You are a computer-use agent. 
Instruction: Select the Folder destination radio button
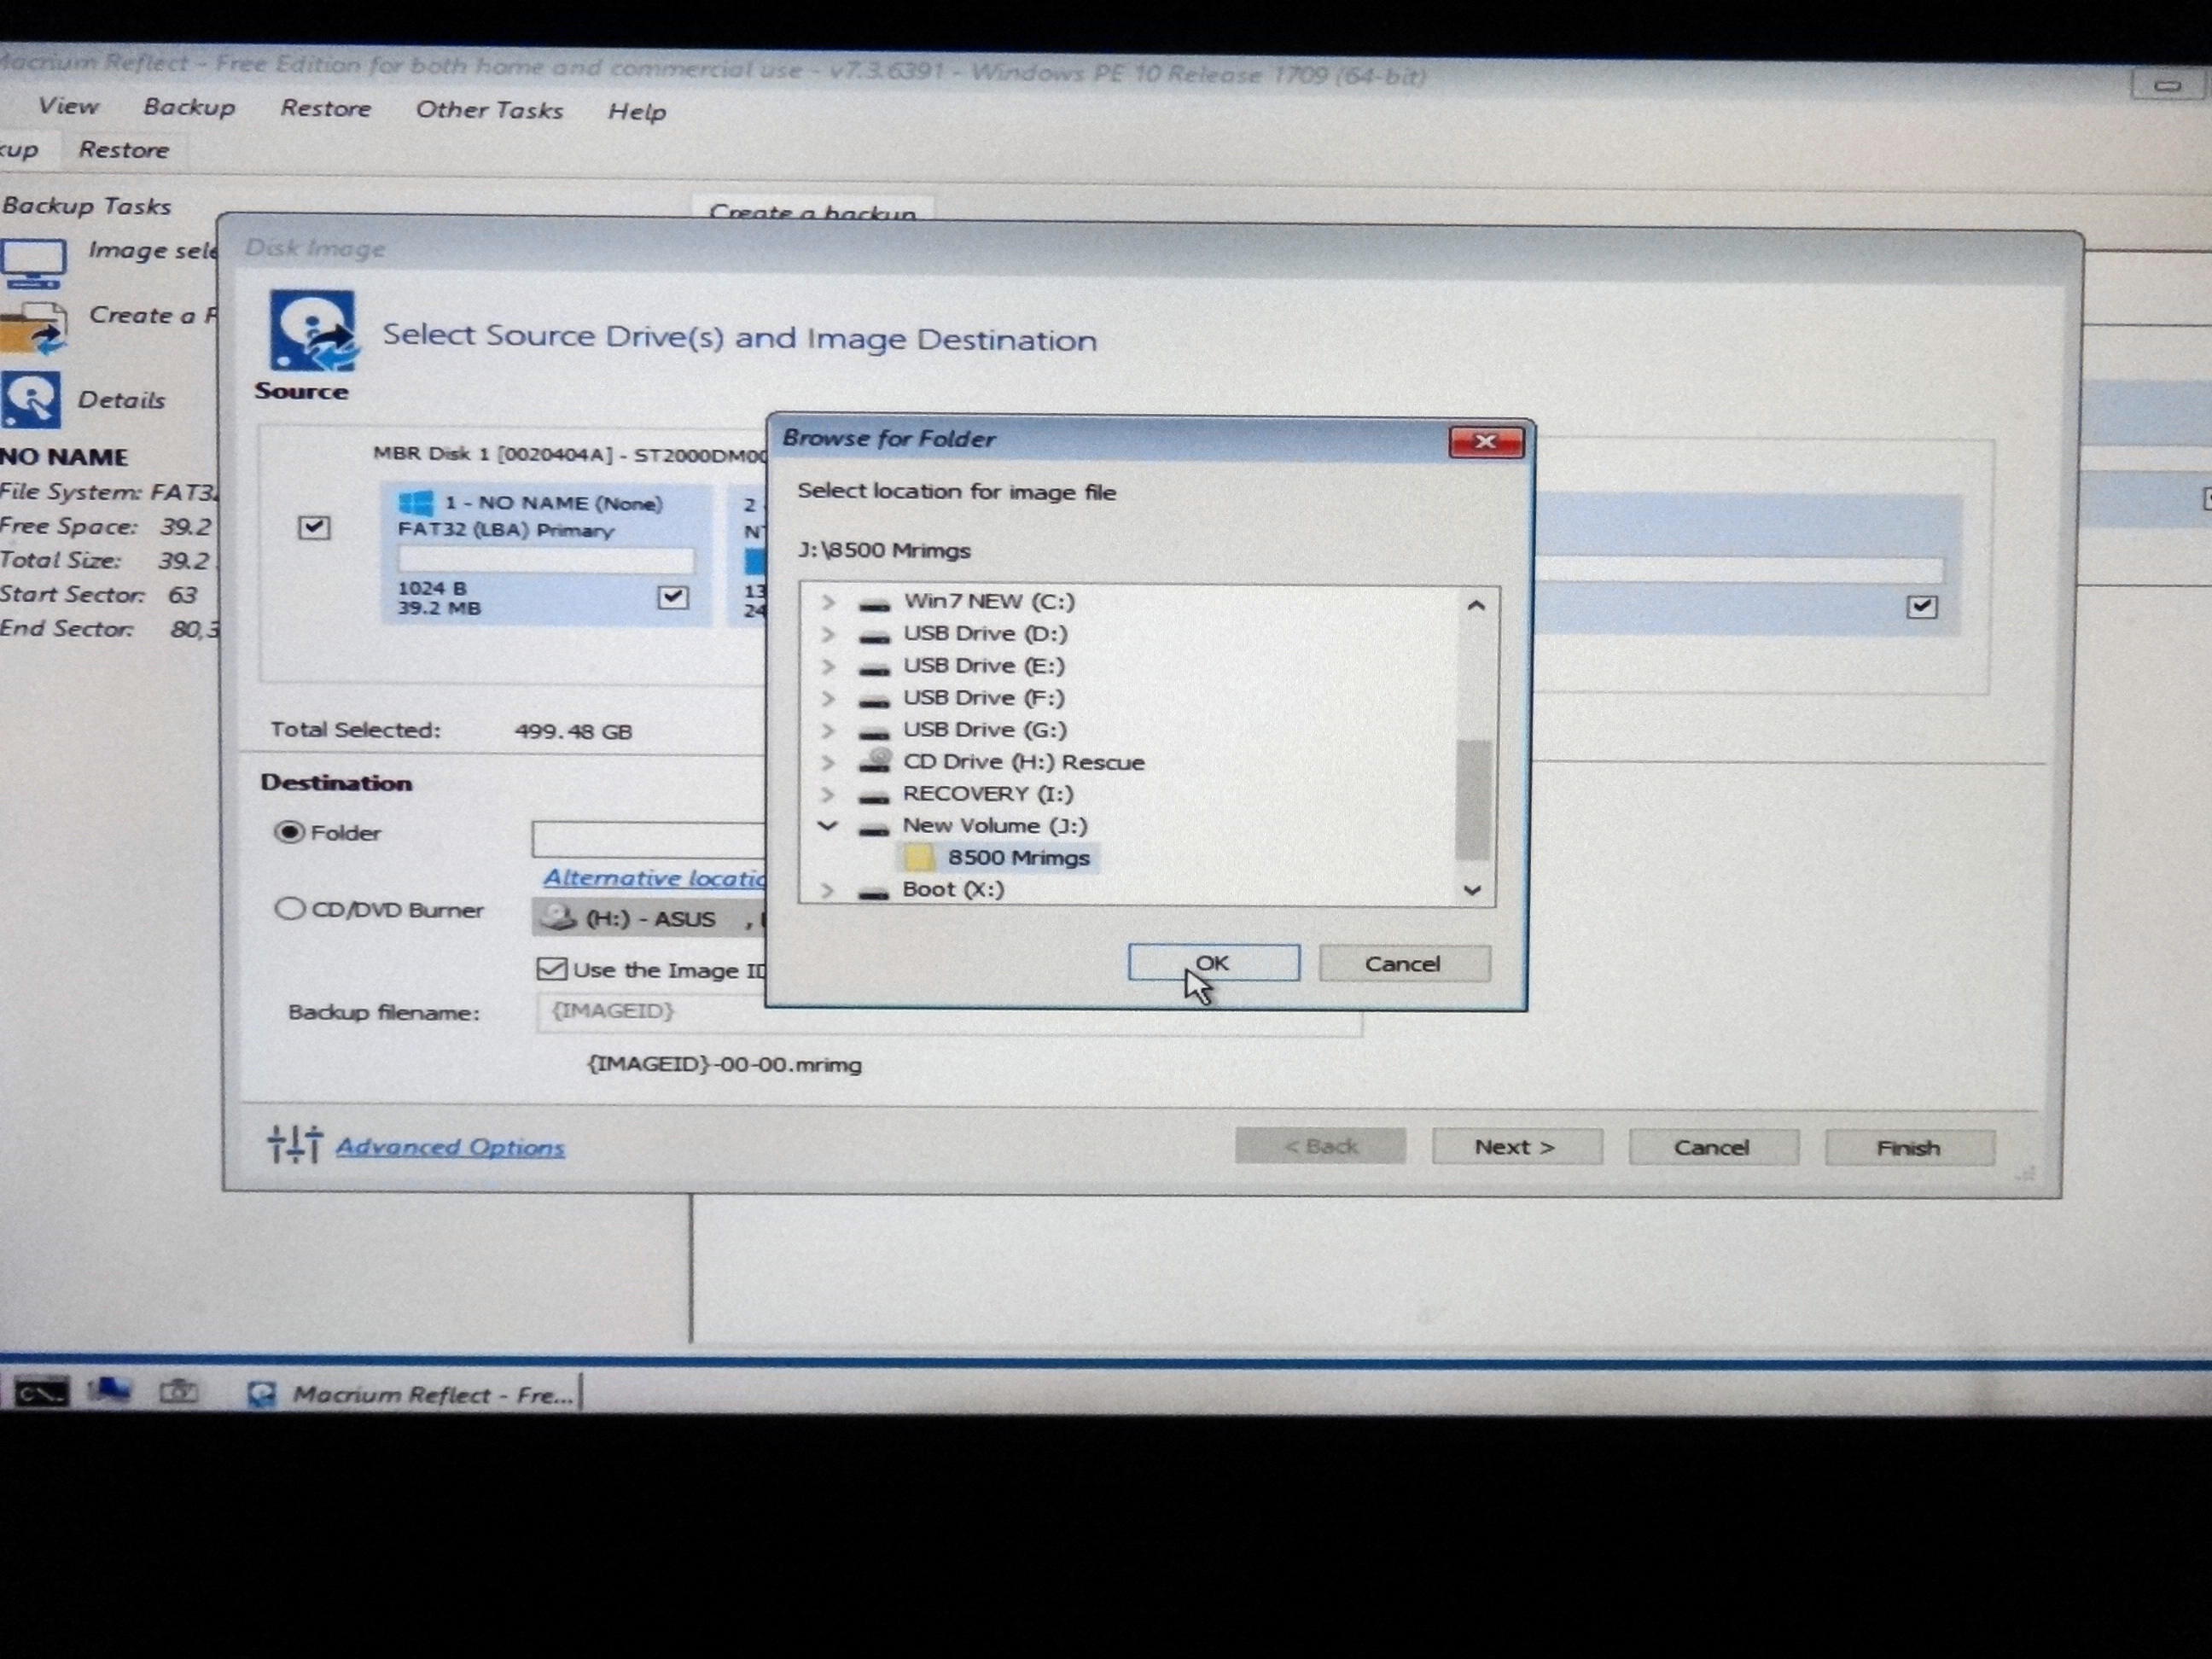(x=289, y=832)
